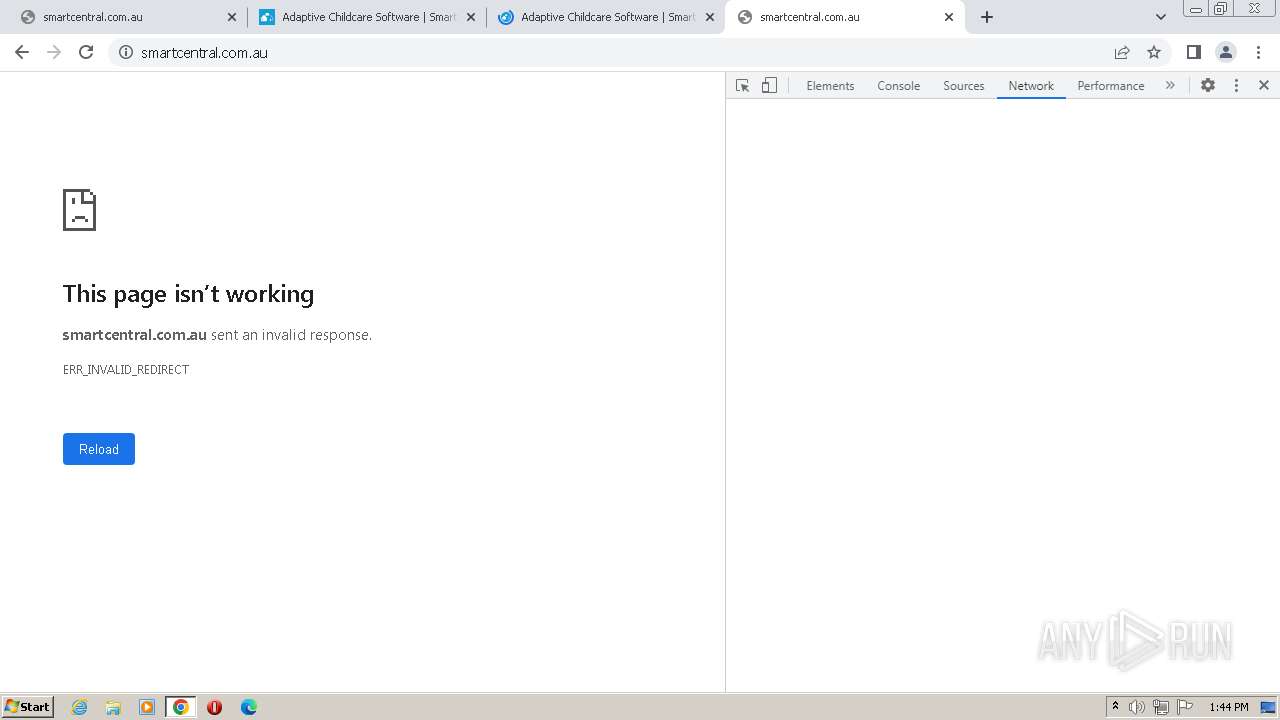Show hidden system tray icons
Screen dimensions: 1280x720
1115,707
